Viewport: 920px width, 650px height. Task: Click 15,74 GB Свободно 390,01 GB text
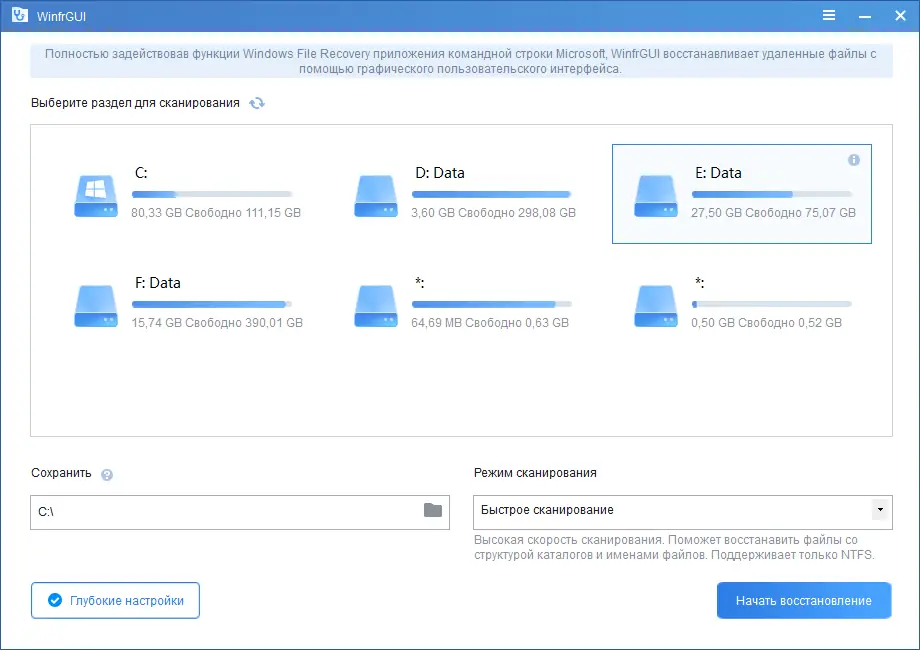pyautogui.click(x=217, y=323)
